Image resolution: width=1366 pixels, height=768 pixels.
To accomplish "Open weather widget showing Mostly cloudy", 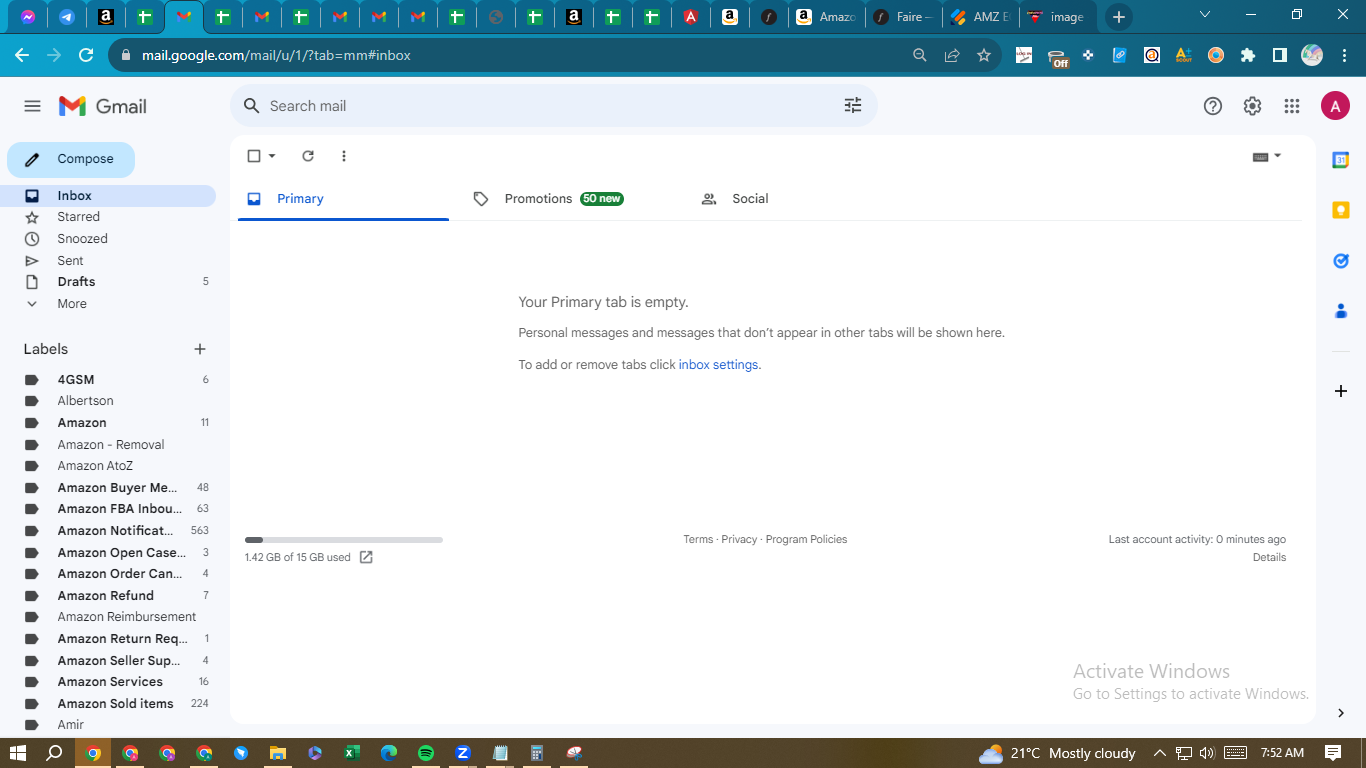I will (x=1057, y=753).
